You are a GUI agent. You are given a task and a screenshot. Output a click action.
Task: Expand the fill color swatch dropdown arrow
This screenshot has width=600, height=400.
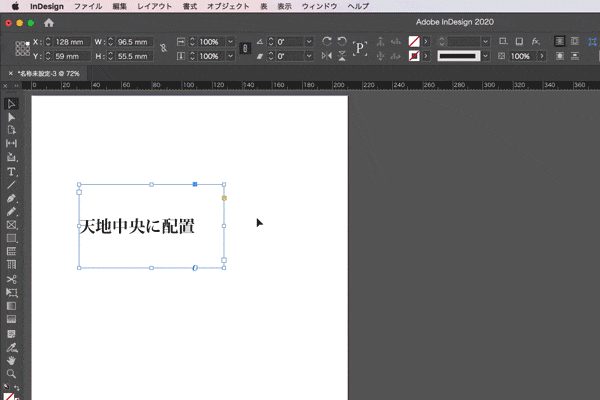coord(427,42)
